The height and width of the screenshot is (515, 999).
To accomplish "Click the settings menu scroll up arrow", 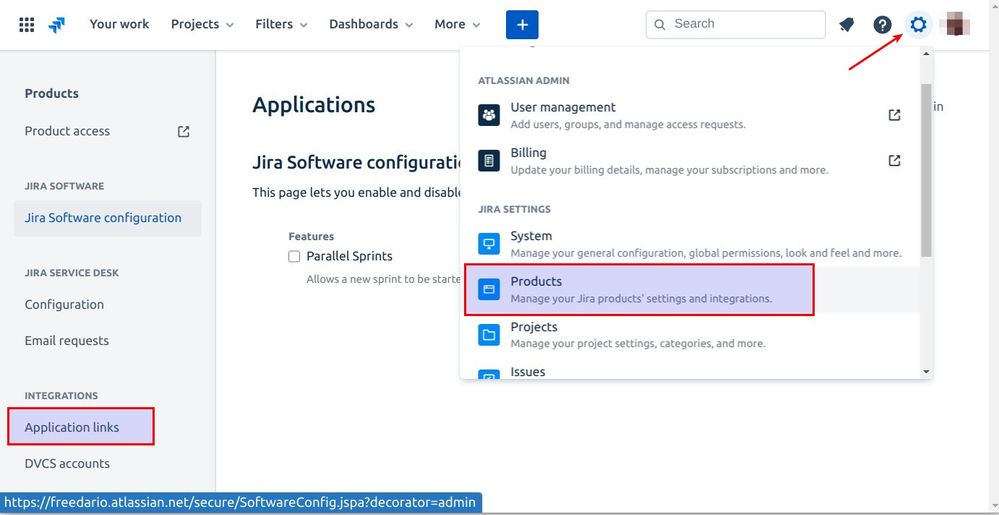I will coord(926,54).
